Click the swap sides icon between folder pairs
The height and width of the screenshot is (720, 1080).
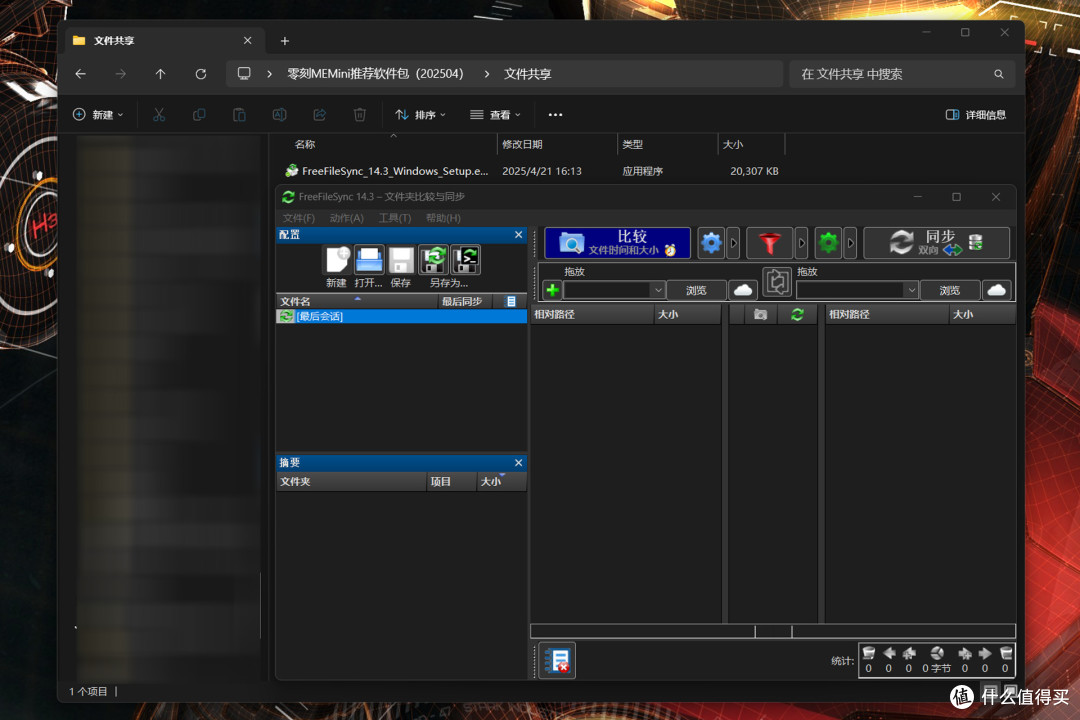[x=777, y=282]
